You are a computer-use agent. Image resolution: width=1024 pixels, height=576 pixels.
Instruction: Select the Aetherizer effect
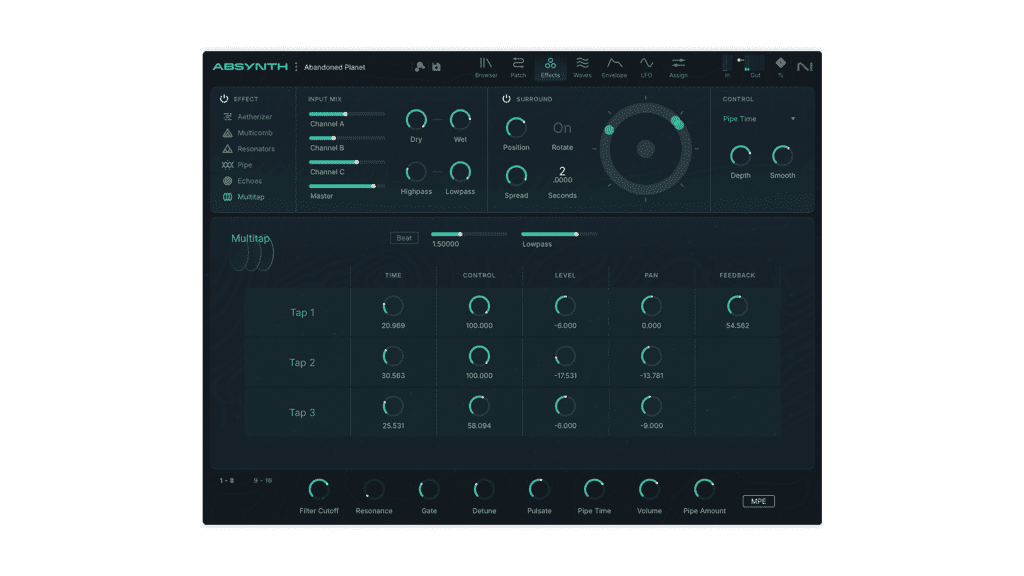point(254,117)
